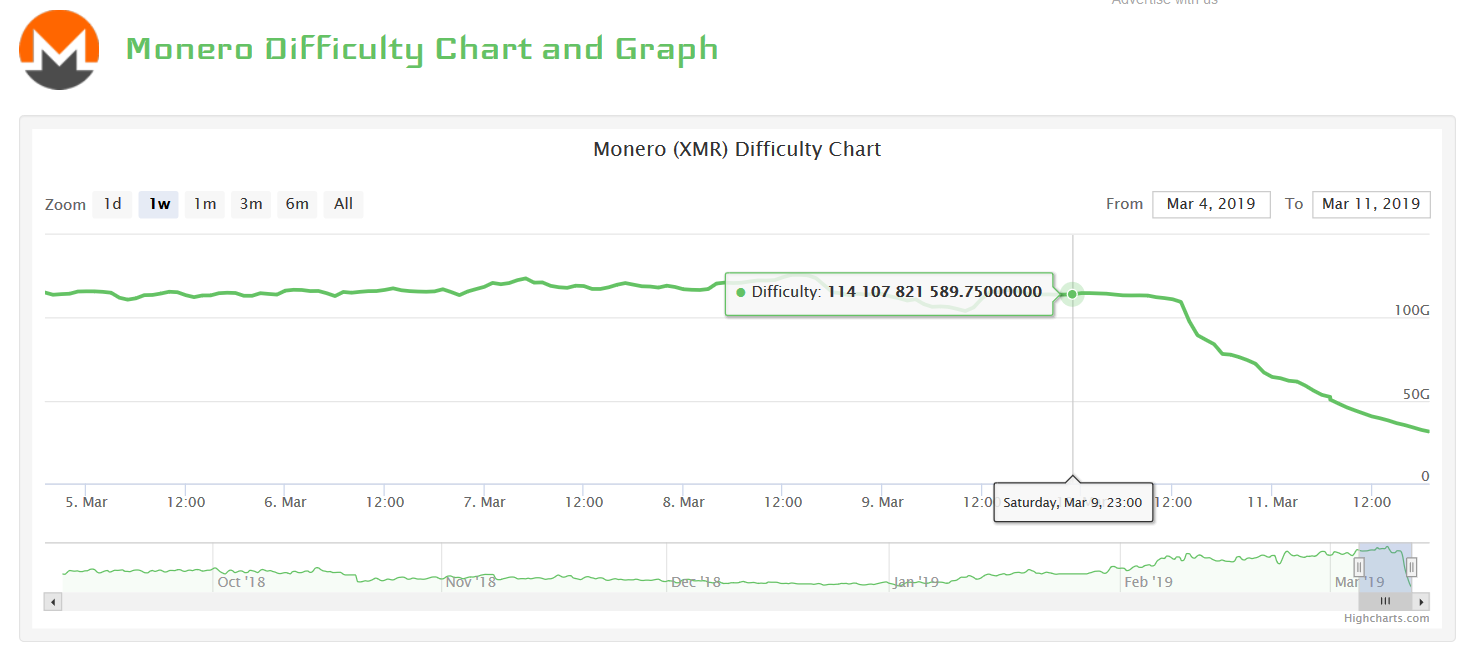Screen dimensions: 1479x654
Task: Click the Saturday, Mar 9, 23:00 tooltip
Action: tap(1073, 502)
